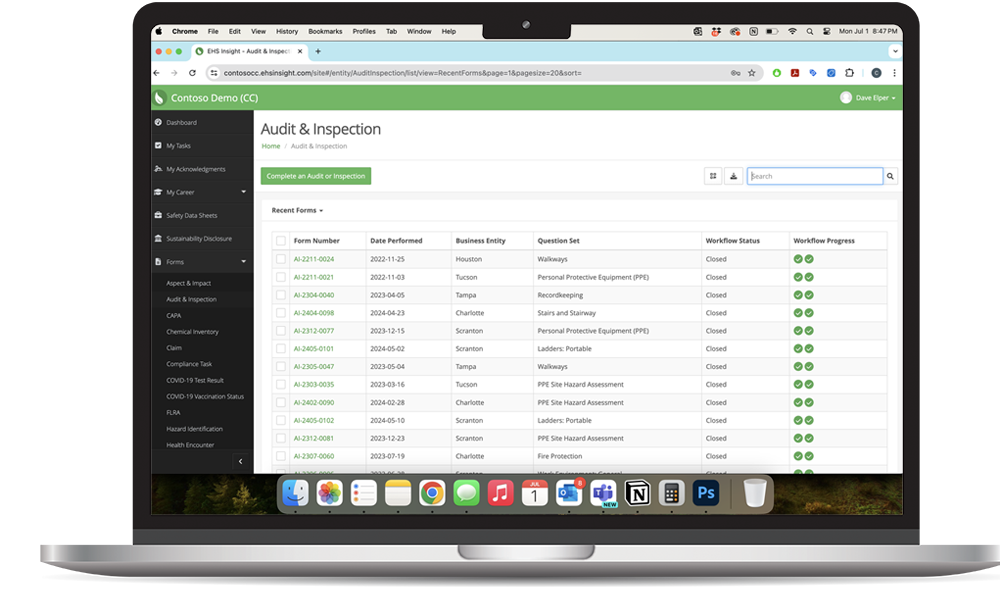Open Trash from the dock
Image resolution: width=1000 pixels, height=600 pixels.
pyautogui.click(x=754, y=493)
